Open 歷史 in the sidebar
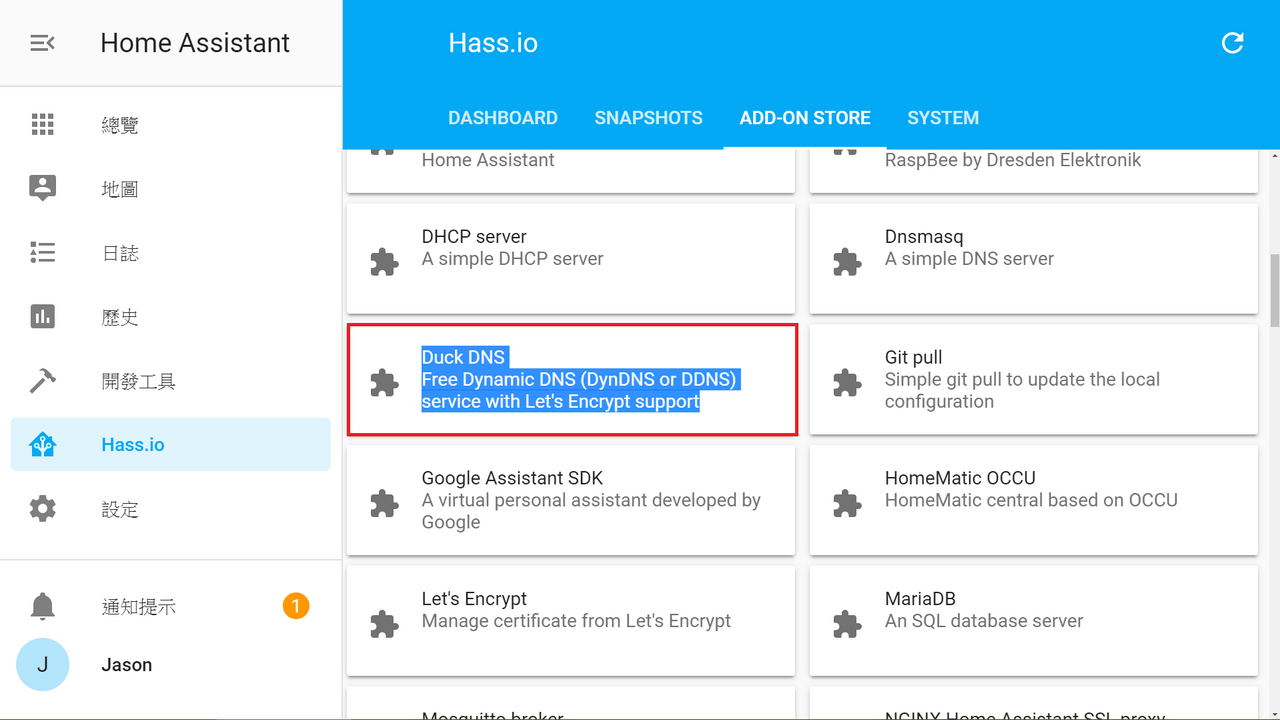Image resolution: width=1280 pixels, height=720 pixels. click(x=171, y=317)
